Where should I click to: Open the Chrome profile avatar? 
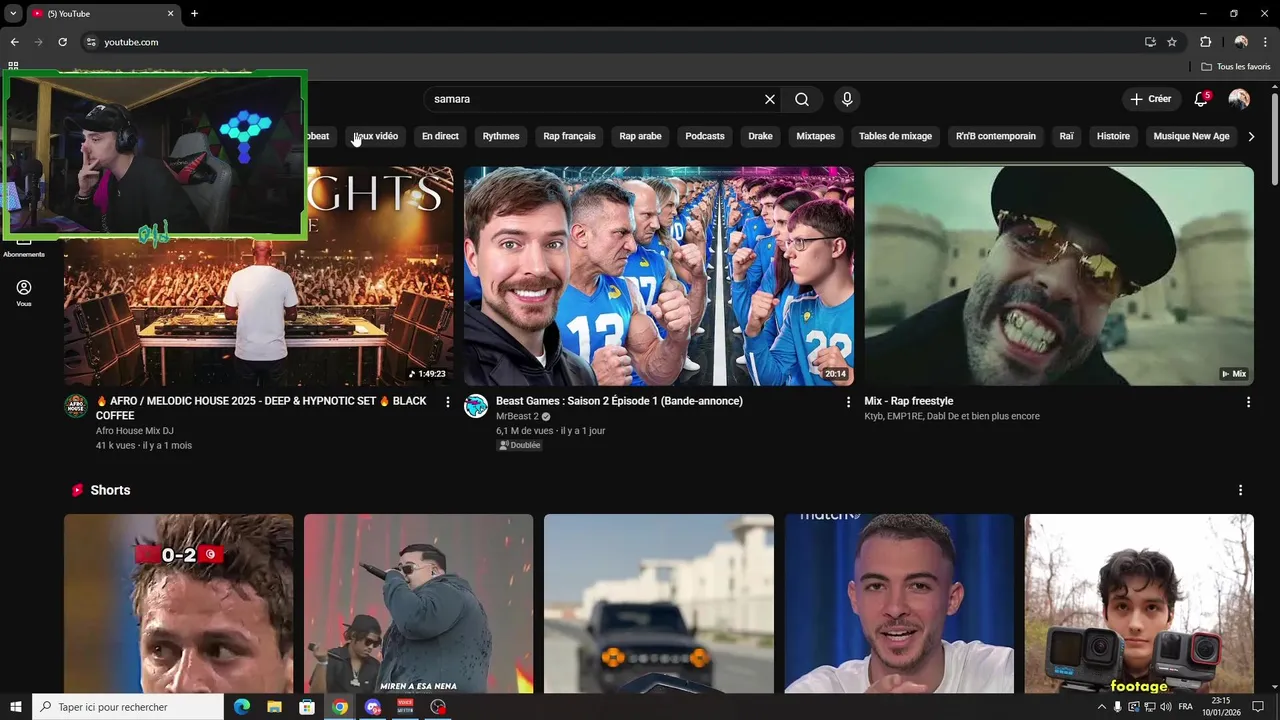tap(1241, 42)
